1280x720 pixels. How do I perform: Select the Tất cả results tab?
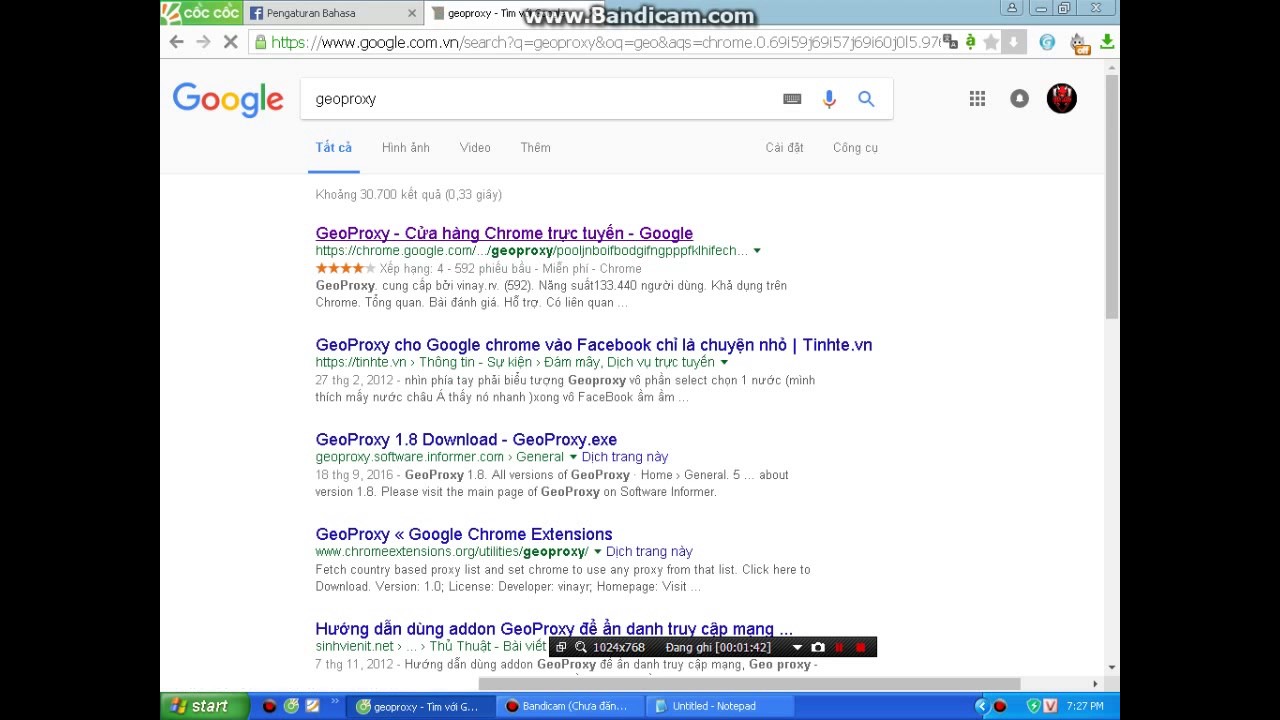[334, 147]
